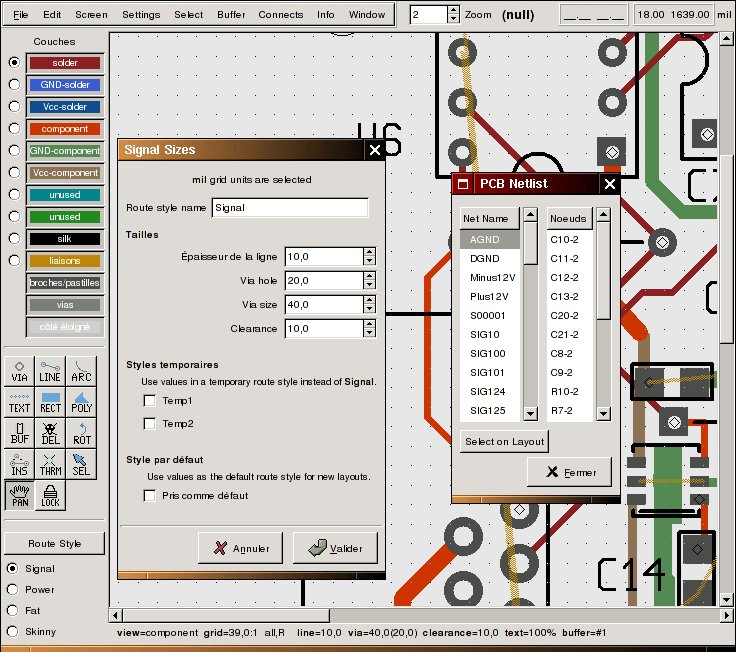Viewport: 736px width, 652px height.
Task: Open the Connects menu
Action: click(x=280, y=15)
